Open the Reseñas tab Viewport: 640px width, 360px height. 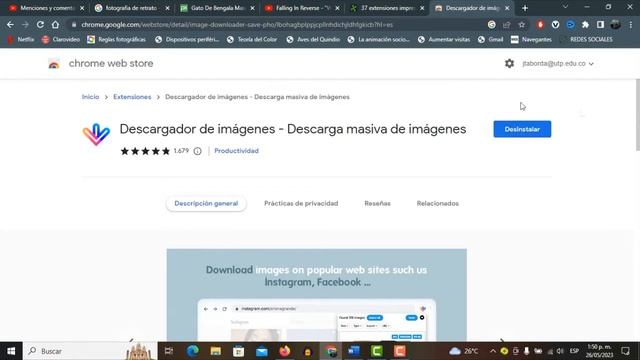(x=377, y=203)
